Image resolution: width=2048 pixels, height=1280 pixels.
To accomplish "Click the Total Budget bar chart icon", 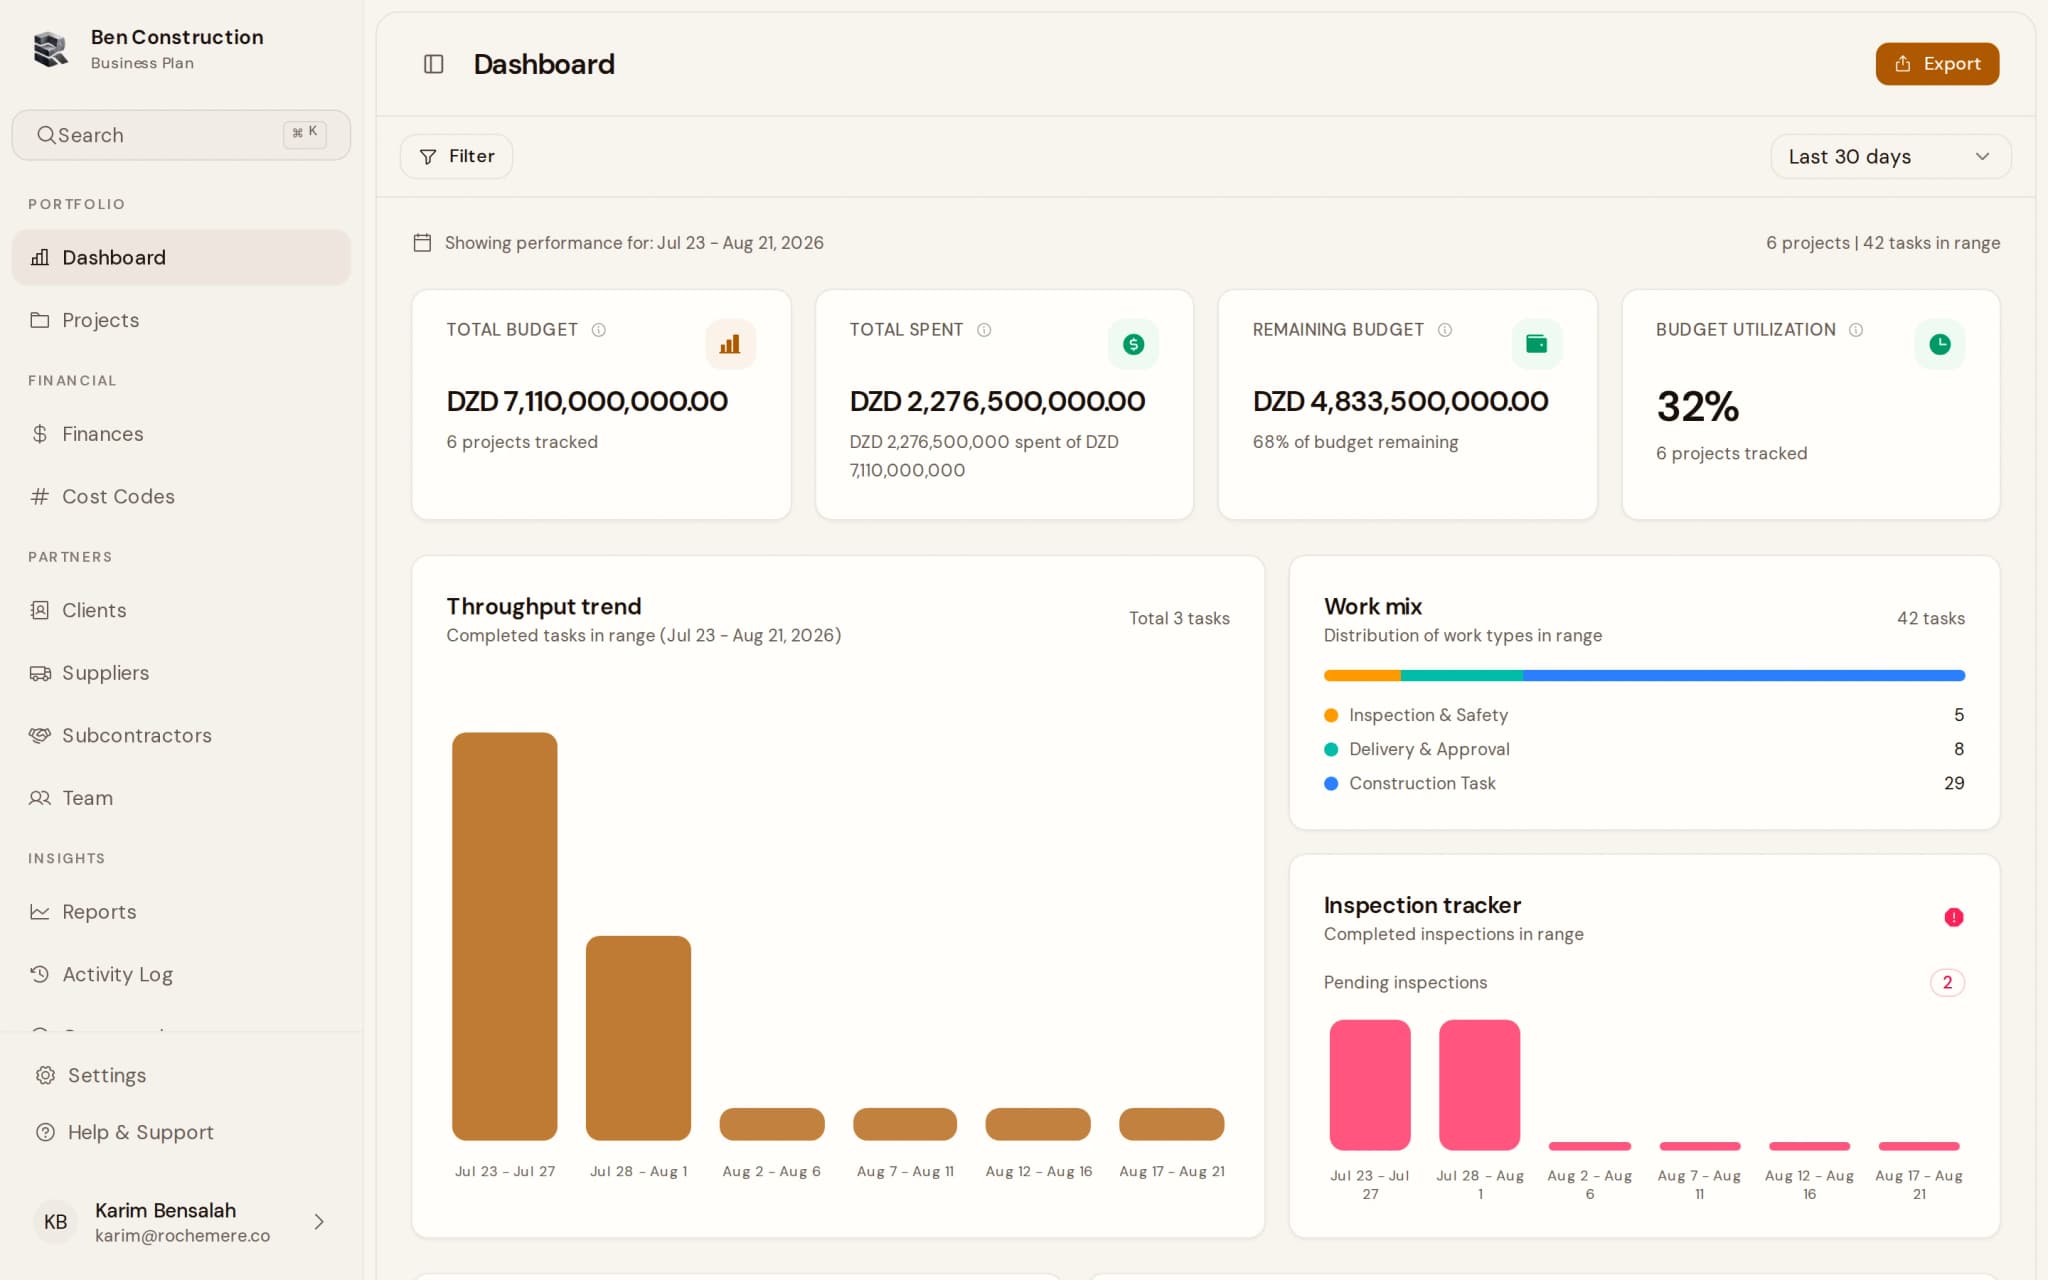I will click(x=730, y=344).
